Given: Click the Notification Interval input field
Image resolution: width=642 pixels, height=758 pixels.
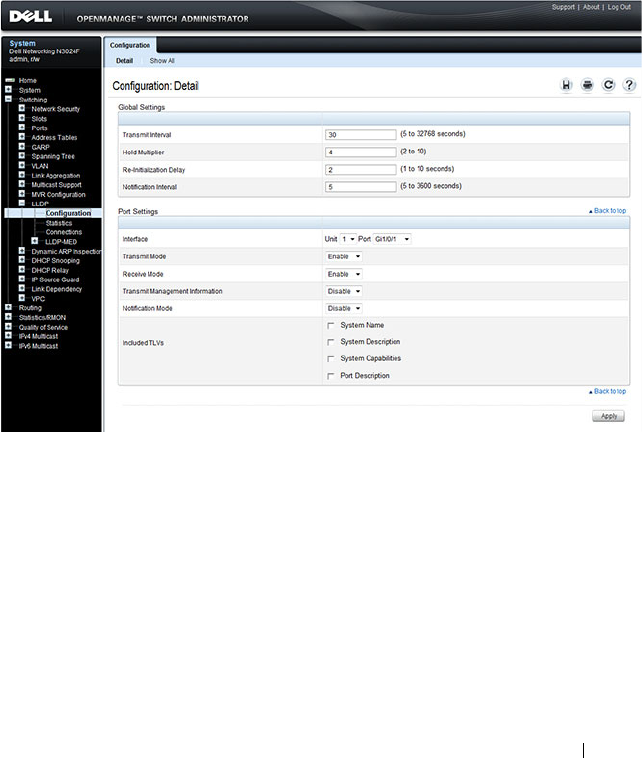Looking at the screenshot, I should 361,187.
